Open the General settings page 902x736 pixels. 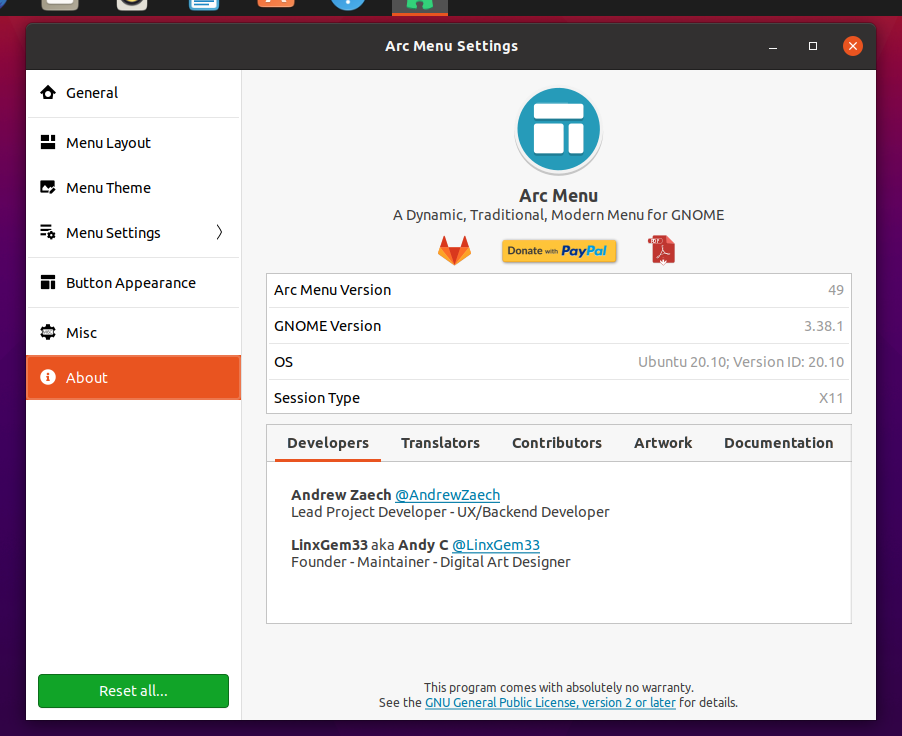pos(133,93)
